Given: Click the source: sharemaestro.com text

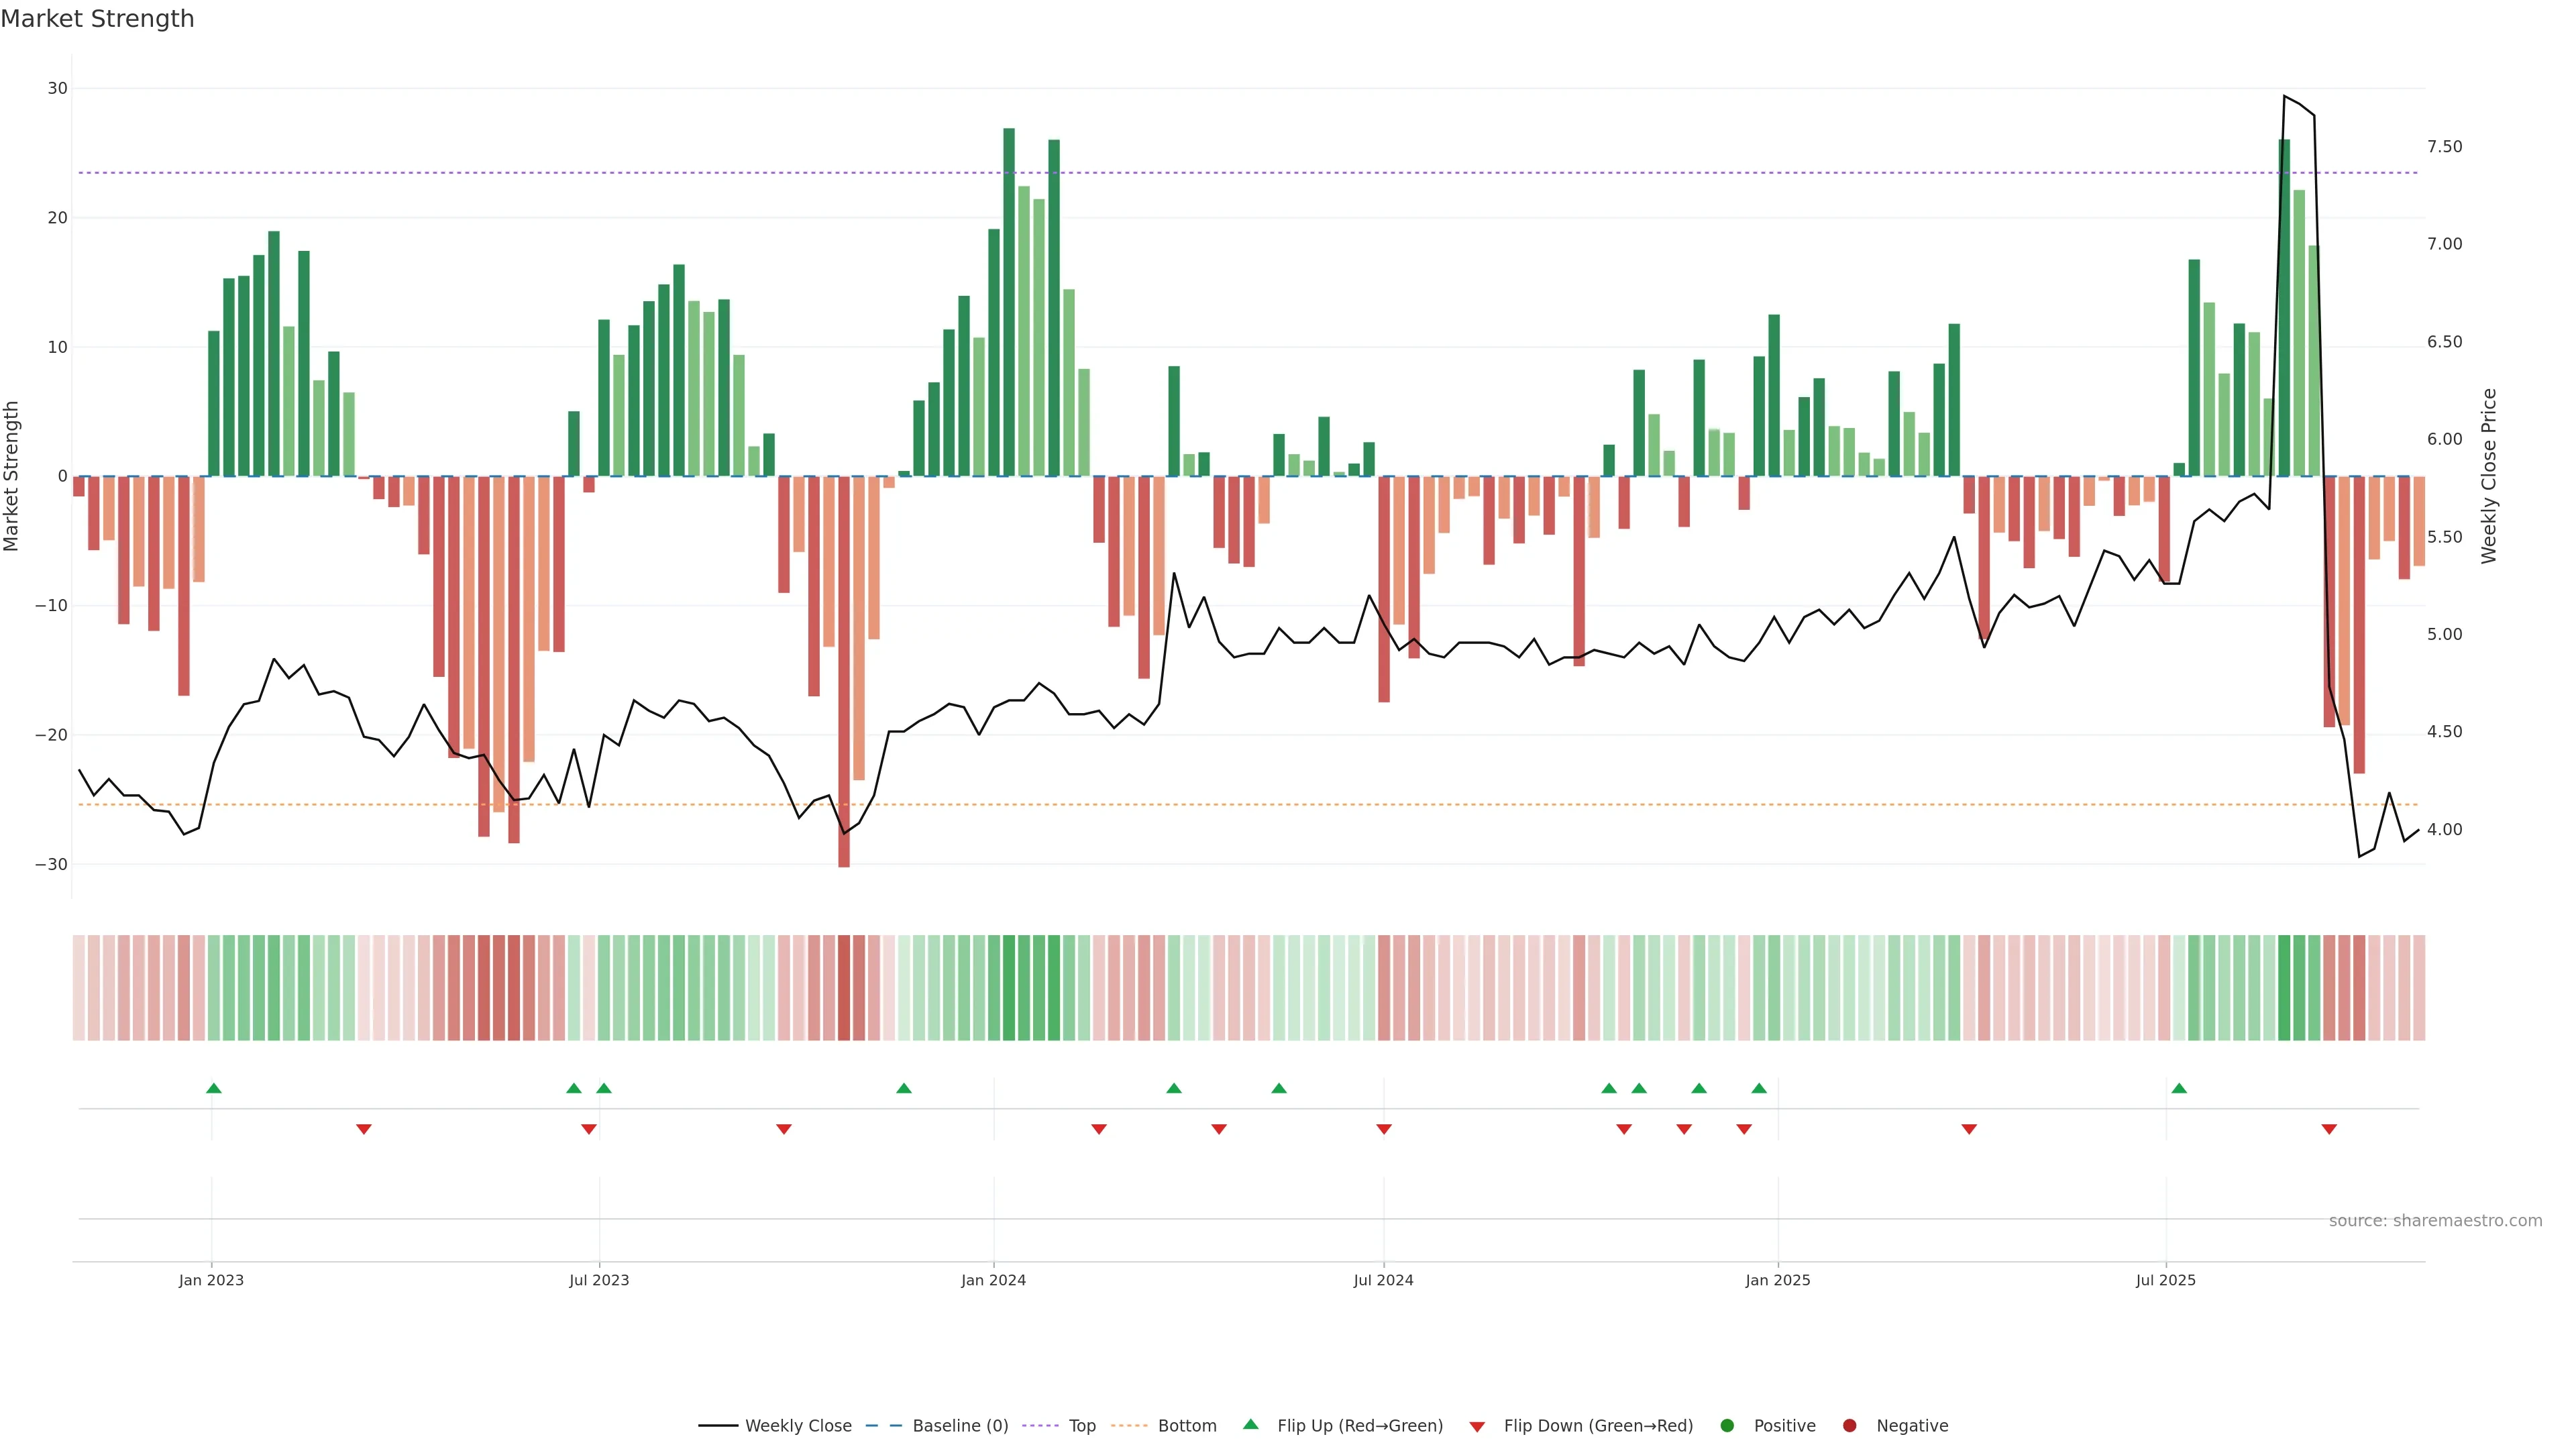Looking at the screenshot, I should [2435, 1221].
